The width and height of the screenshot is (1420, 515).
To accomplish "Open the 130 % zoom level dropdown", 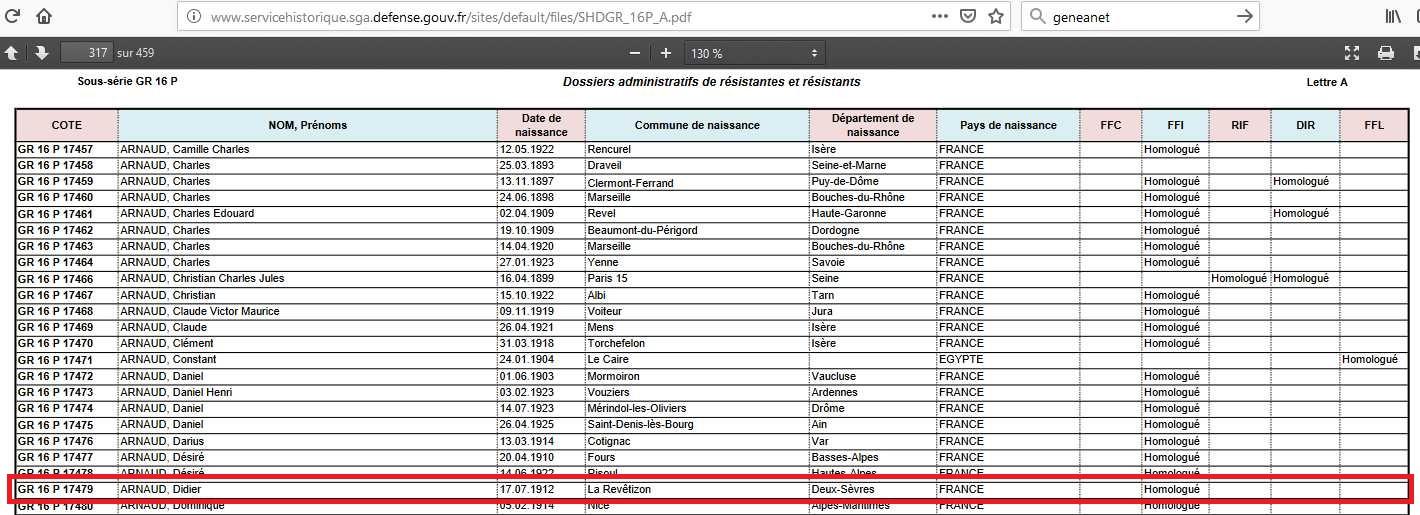I will [x=754, y=53].
